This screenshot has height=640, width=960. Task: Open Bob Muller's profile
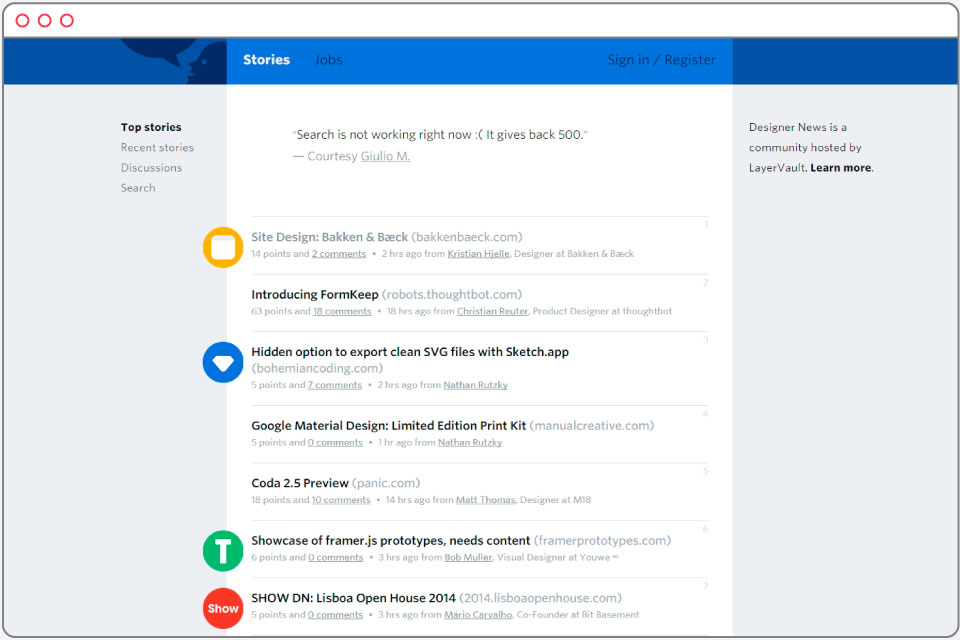coord(468,557)
